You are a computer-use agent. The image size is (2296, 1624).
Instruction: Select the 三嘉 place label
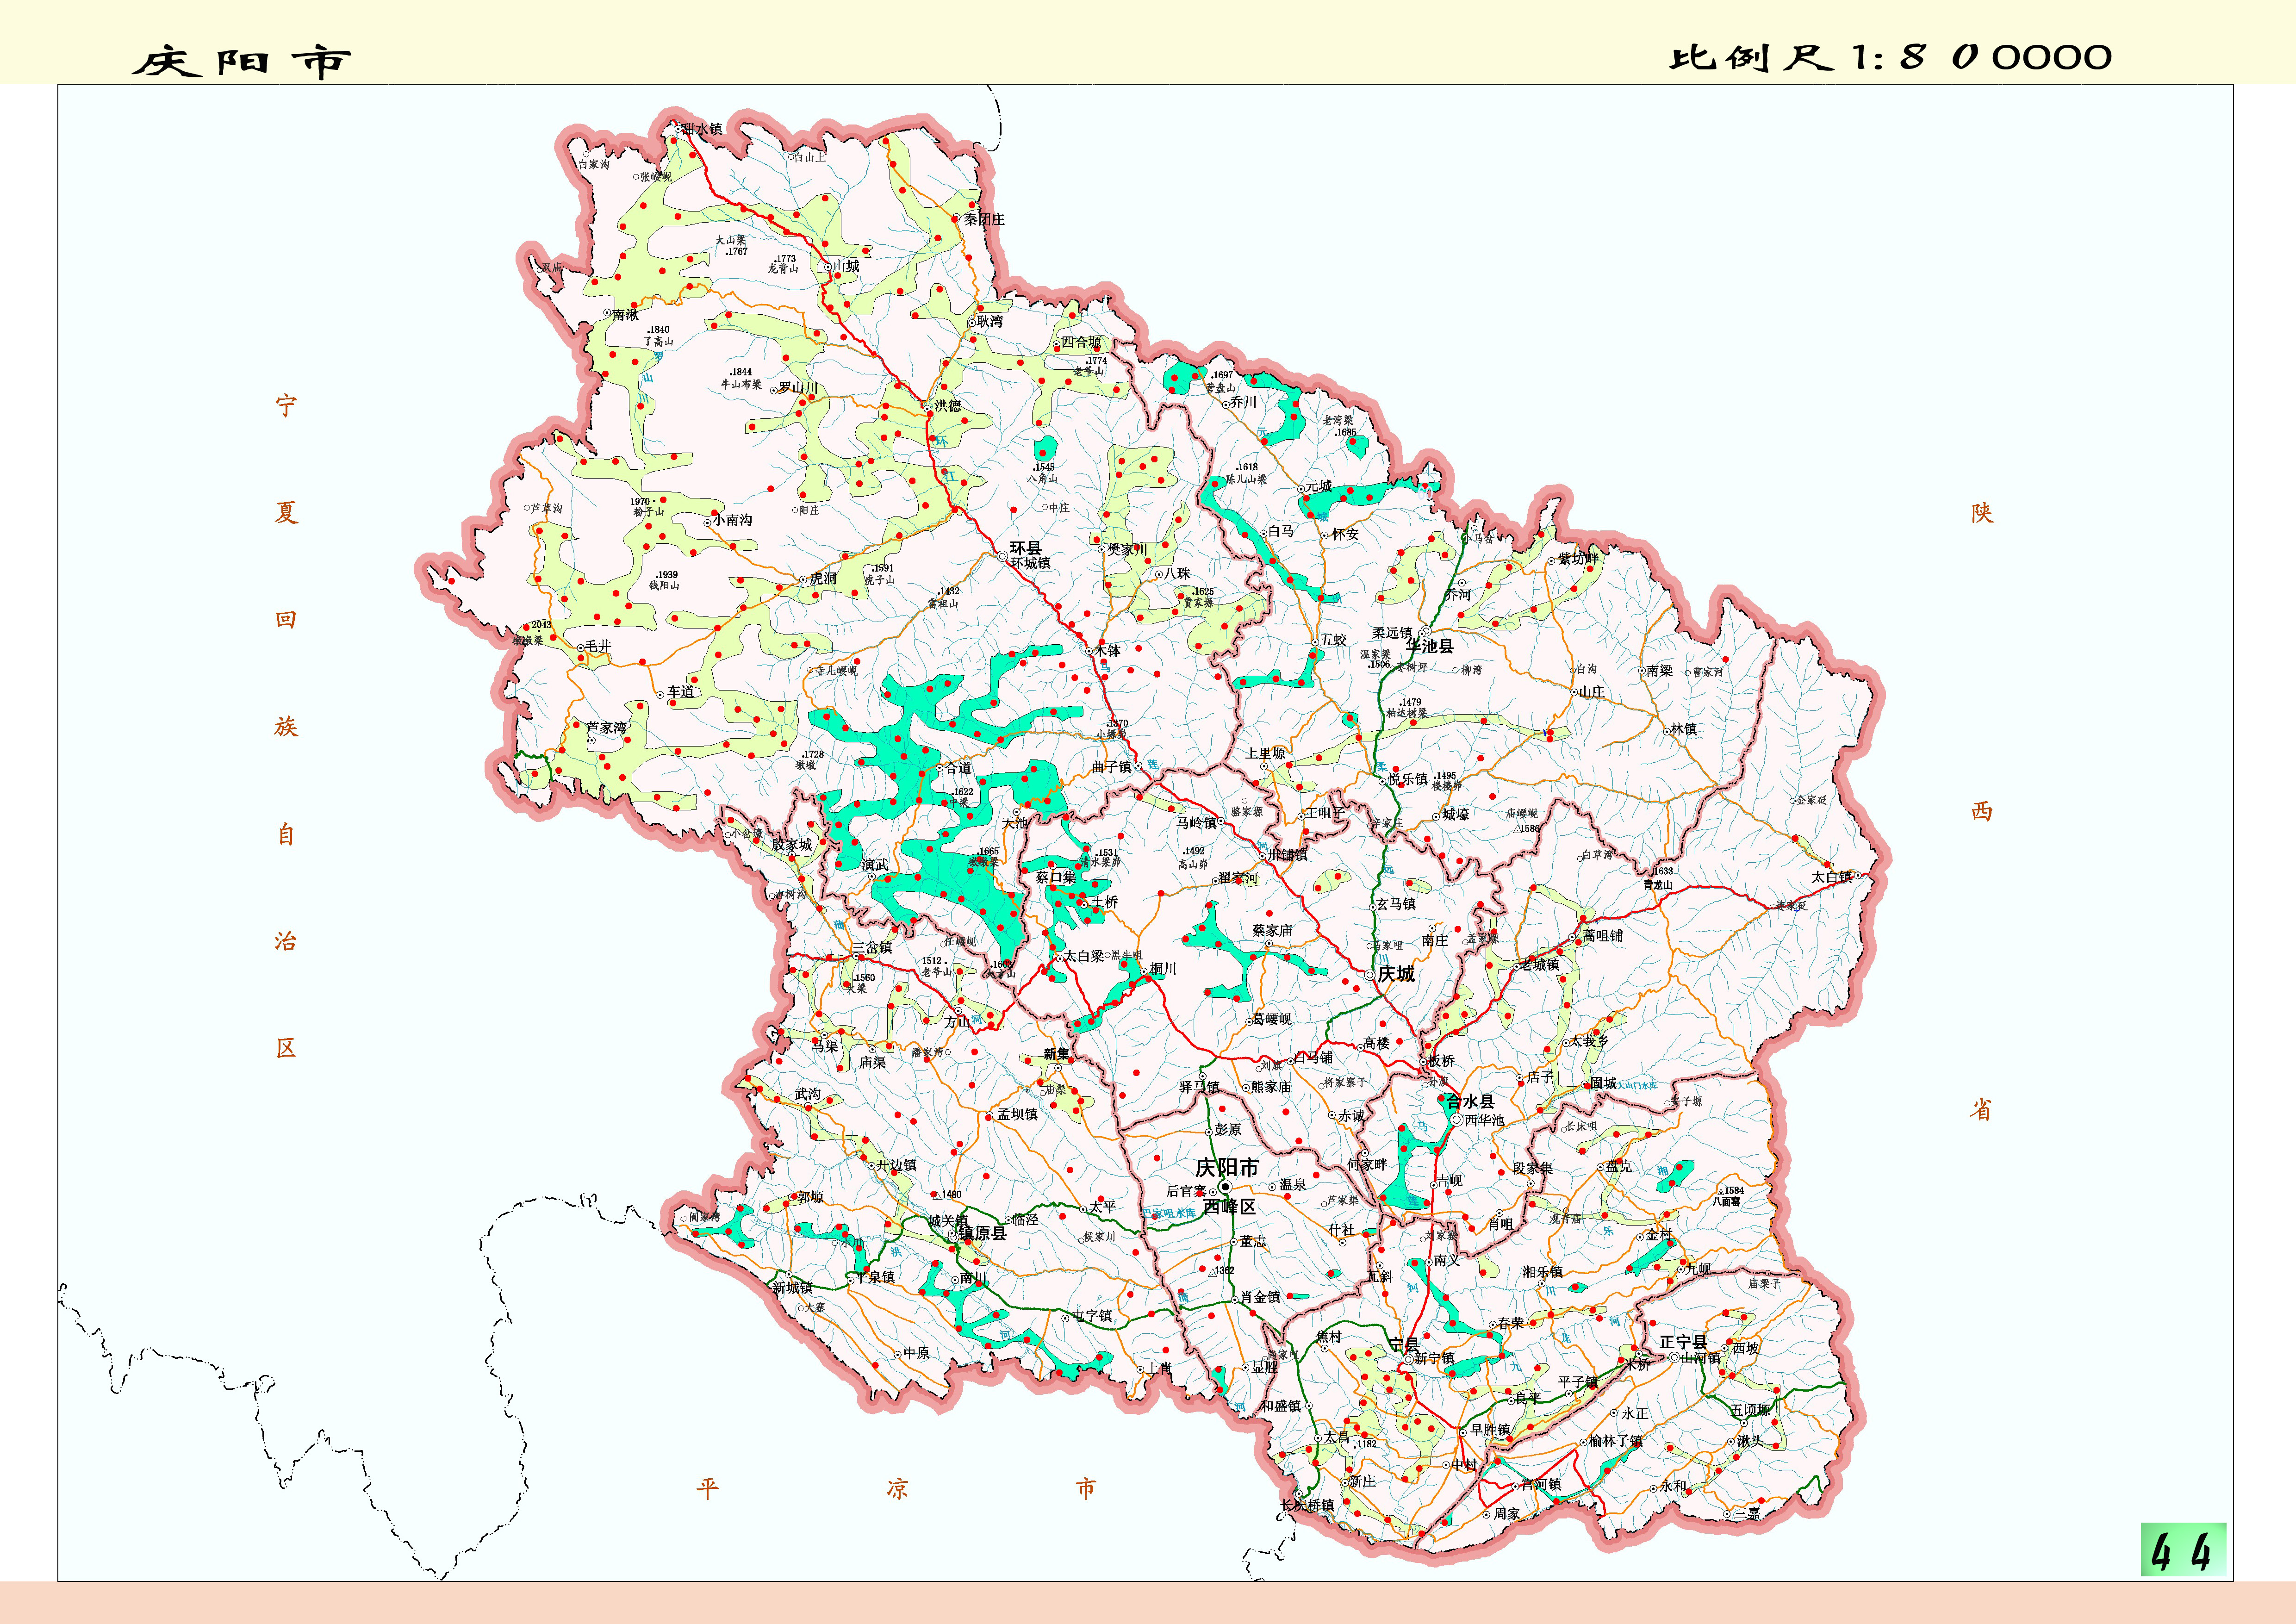click(1747, 1514)
